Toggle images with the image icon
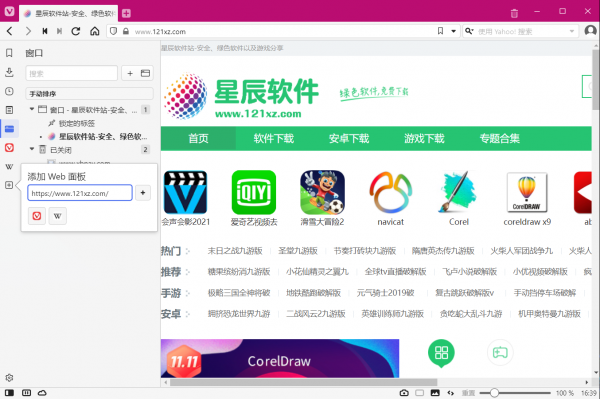 click(x=435, y=393)
